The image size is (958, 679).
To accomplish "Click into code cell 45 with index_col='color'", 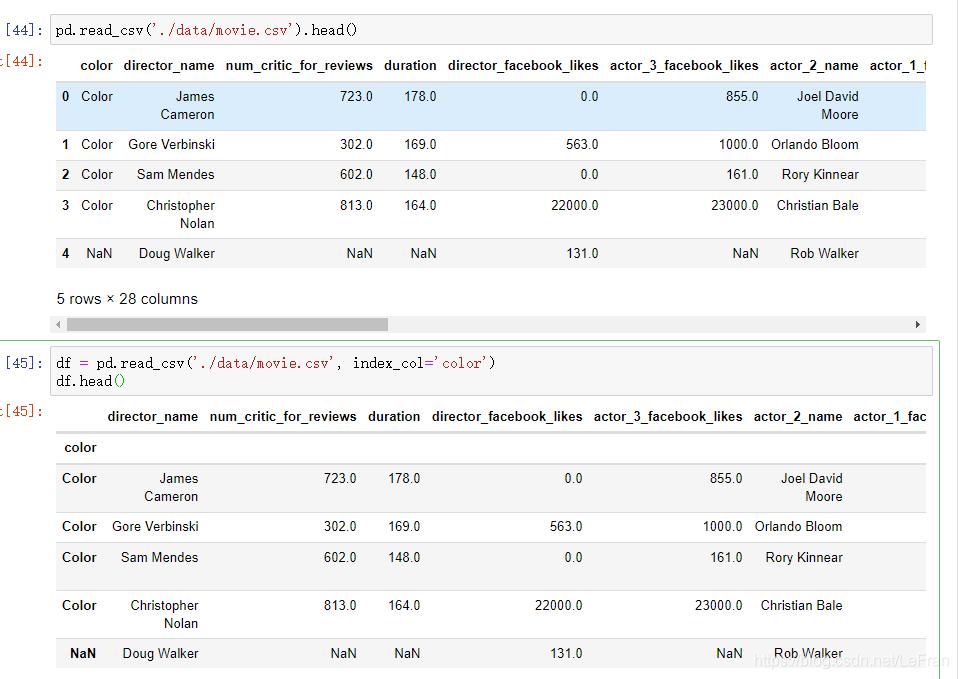I will click(491, 372).
